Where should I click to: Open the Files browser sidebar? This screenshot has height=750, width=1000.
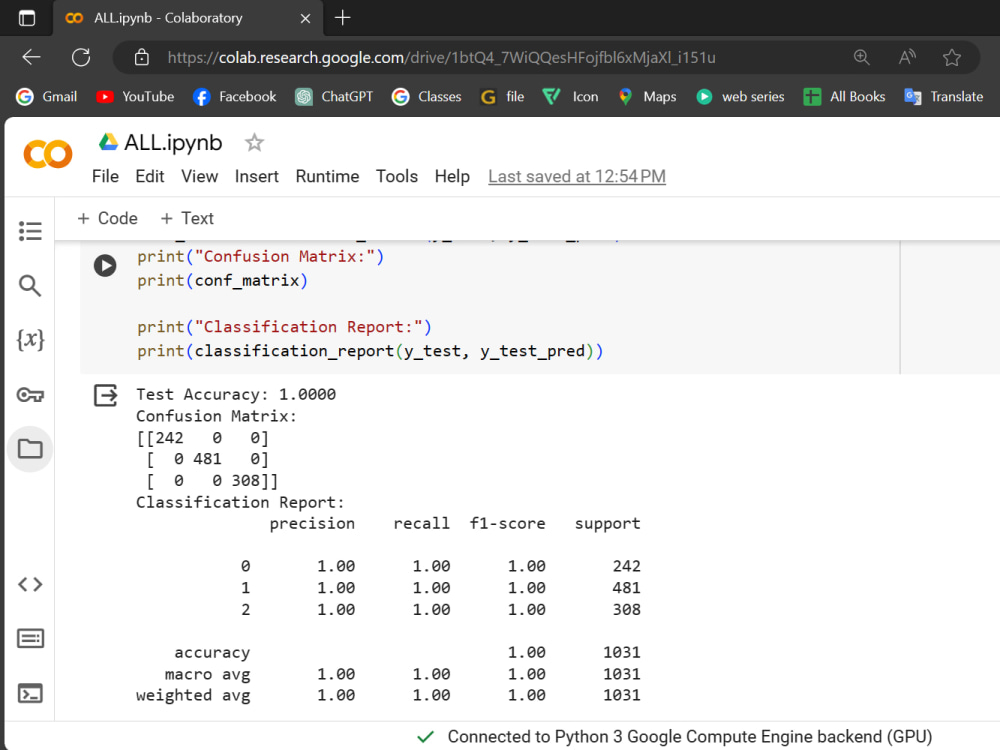(x=30, y=449)
